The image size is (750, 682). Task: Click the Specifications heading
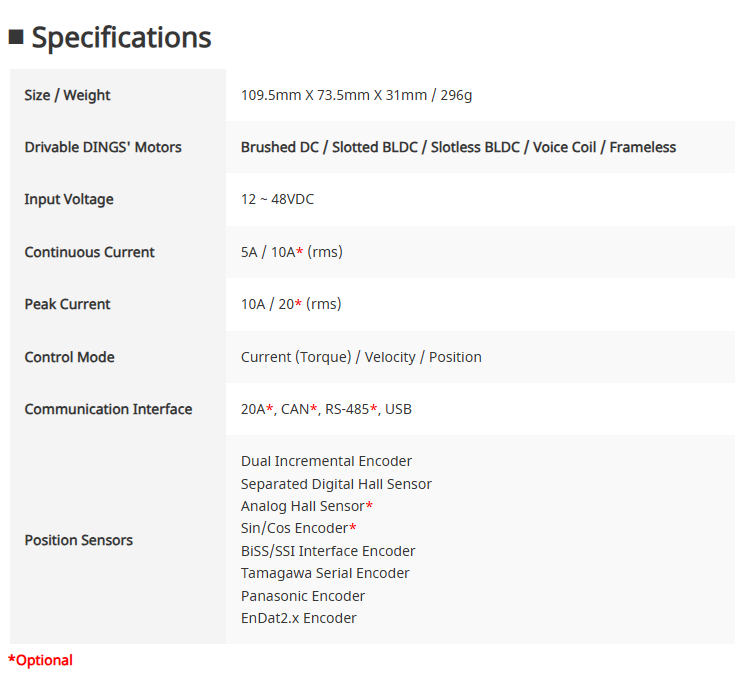click(121, 37)
